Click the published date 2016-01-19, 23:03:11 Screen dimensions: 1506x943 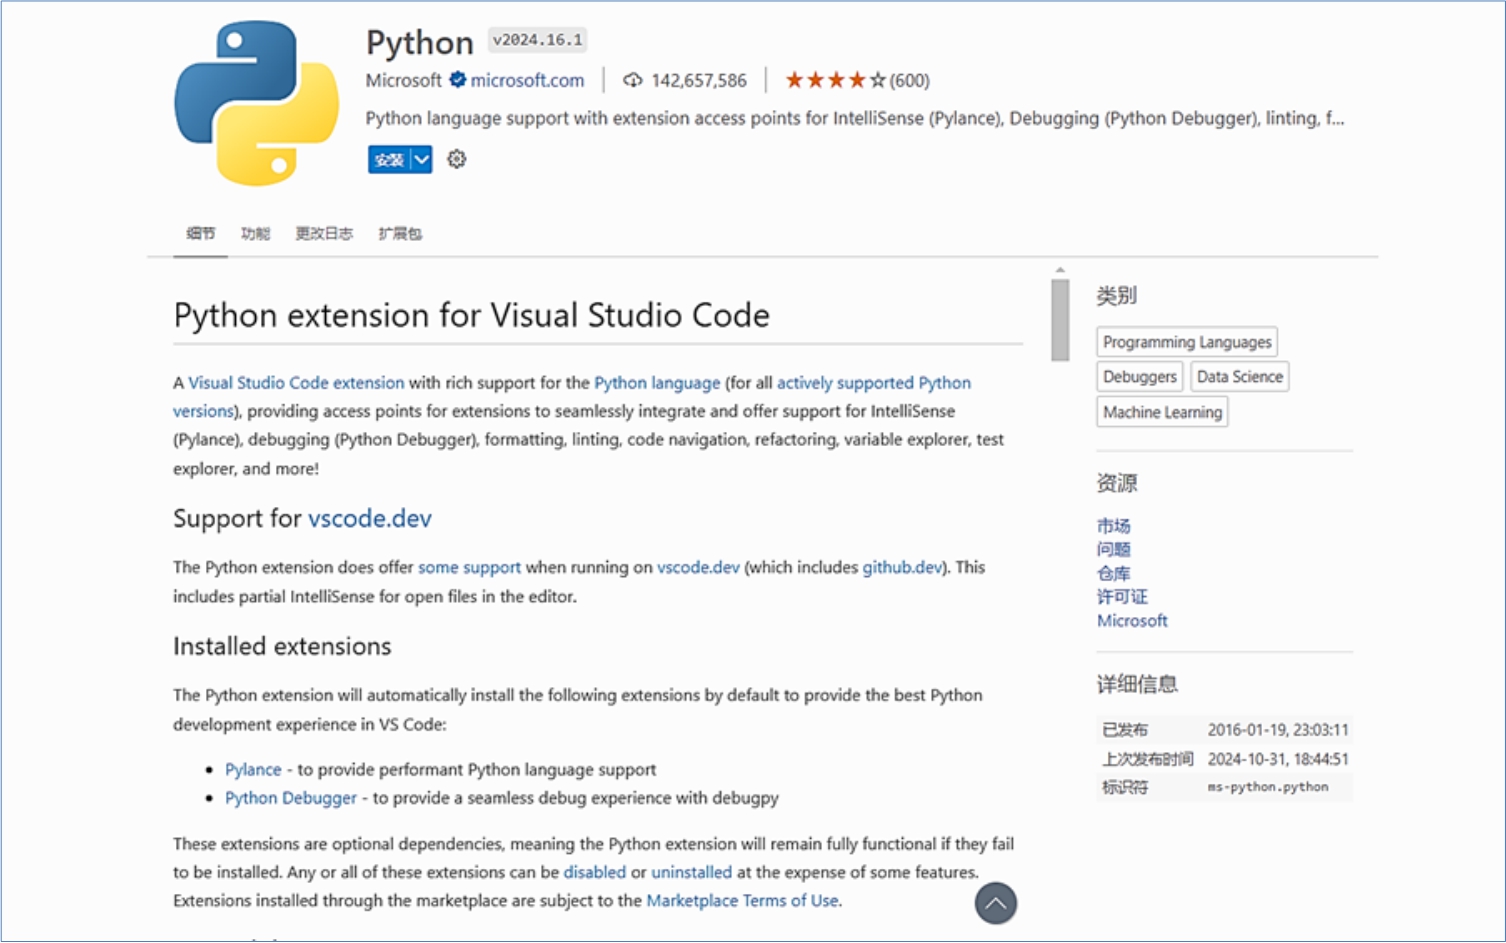coord(1278,730)
